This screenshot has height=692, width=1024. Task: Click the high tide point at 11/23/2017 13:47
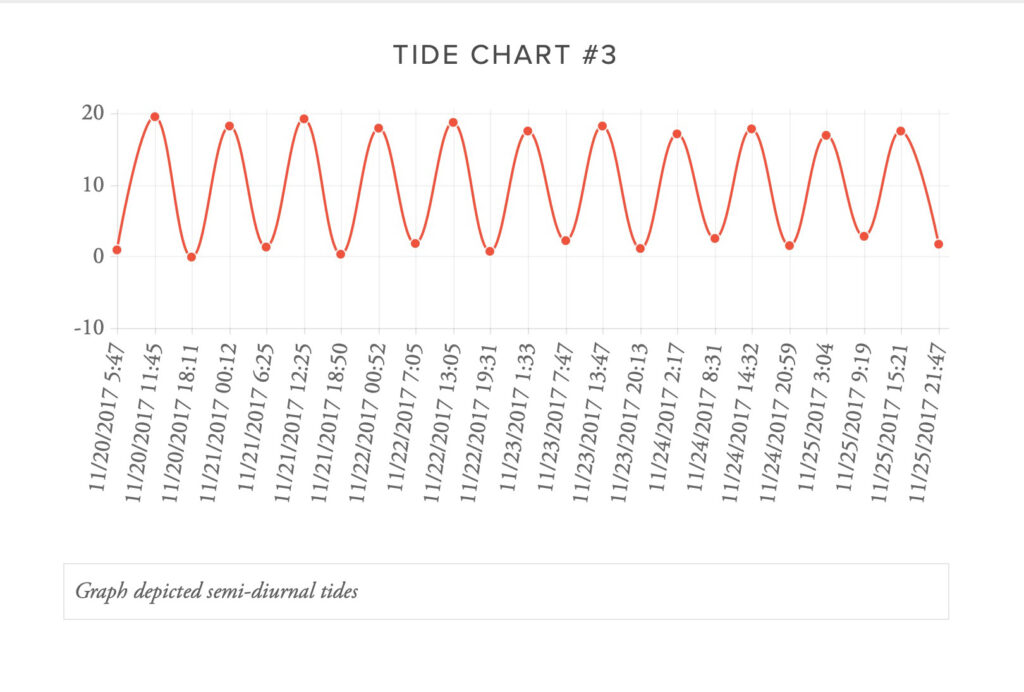pos(602,126)
